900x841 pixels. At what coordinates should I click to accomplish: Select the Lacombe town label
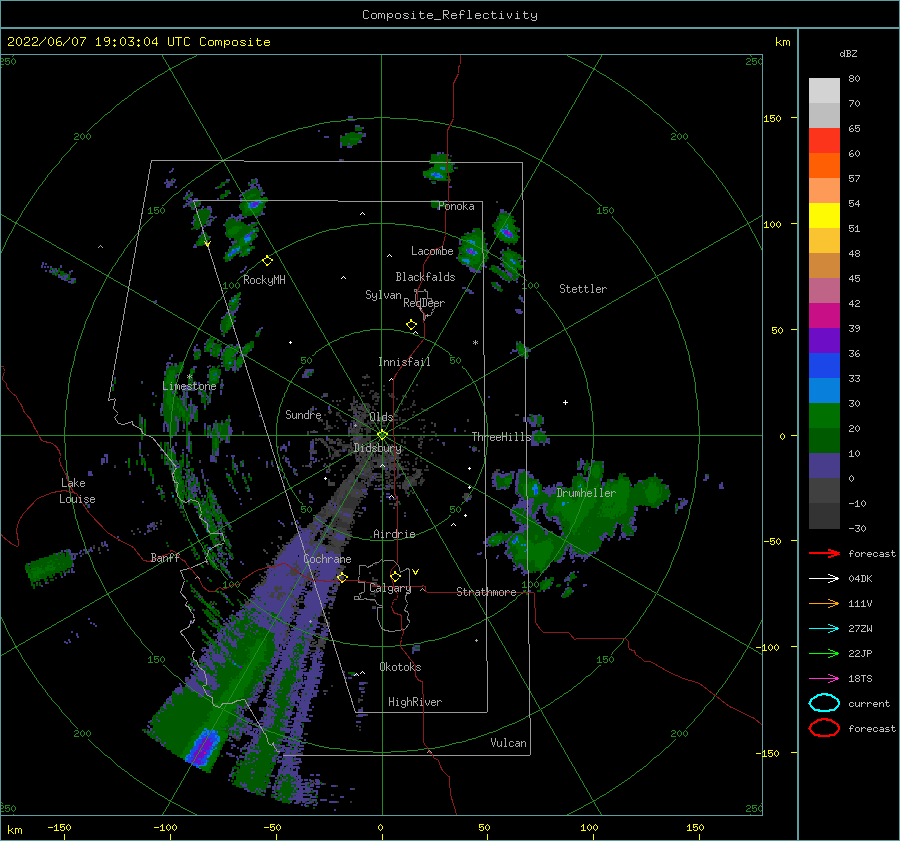pos(432,251)
